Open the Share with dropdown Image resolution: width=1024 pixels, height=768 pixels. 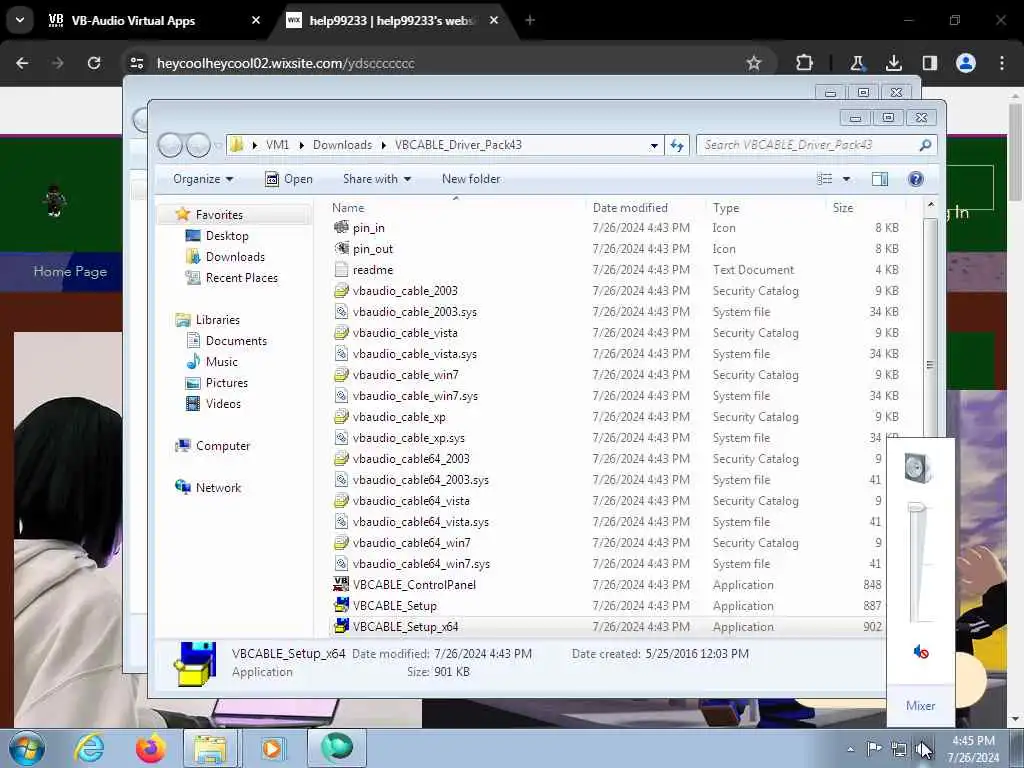click(x=377, y=179)
